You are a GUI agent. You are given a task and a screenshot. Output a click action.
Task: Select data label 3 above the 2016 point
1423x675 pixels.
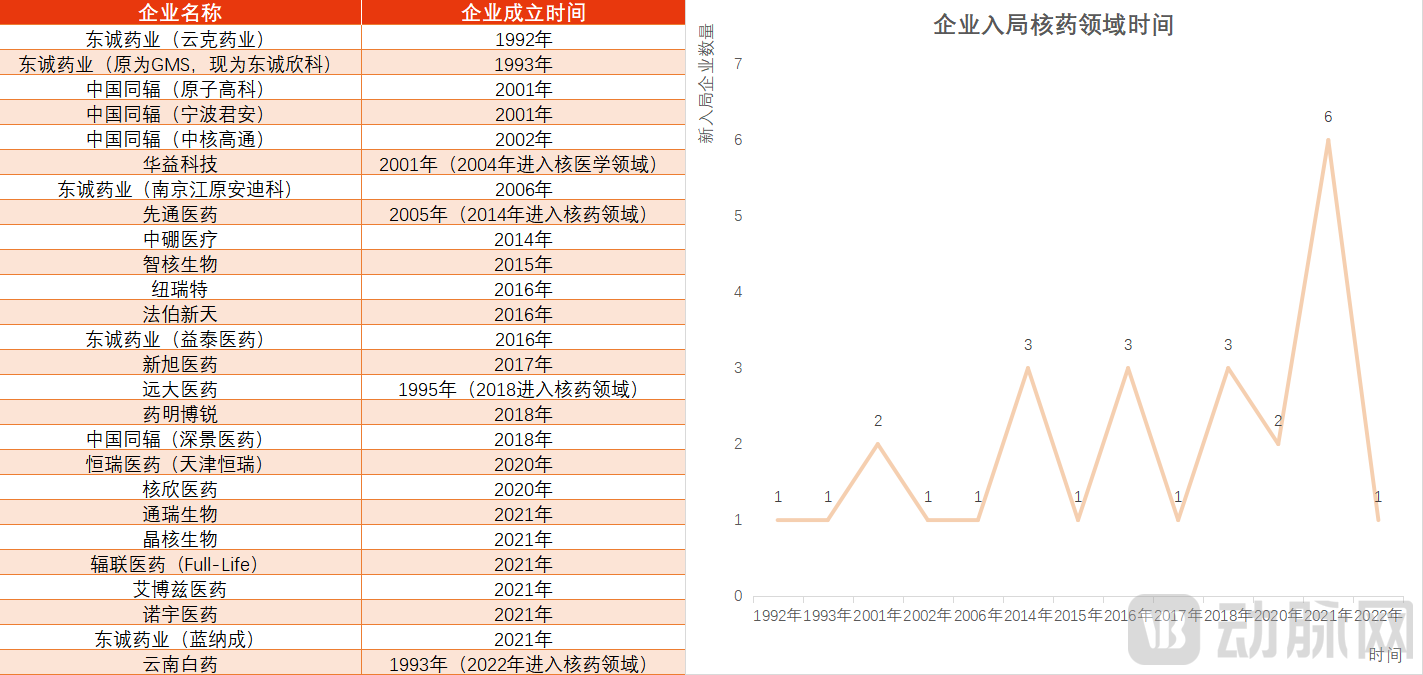[x=1128, y=345]
